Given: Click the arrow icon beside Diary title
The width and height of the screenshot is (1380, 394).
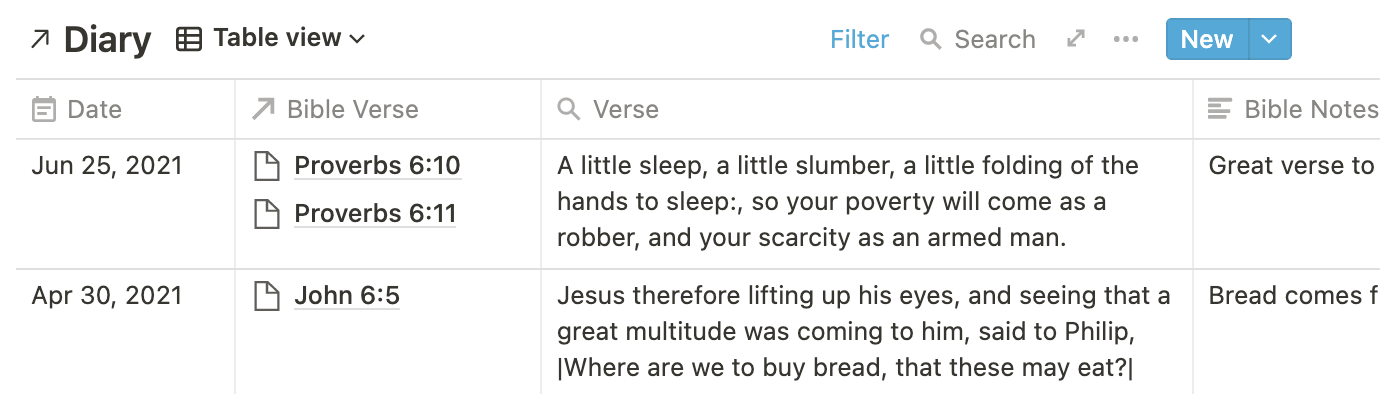Looking at the screenshot, I should coord(40,39).
